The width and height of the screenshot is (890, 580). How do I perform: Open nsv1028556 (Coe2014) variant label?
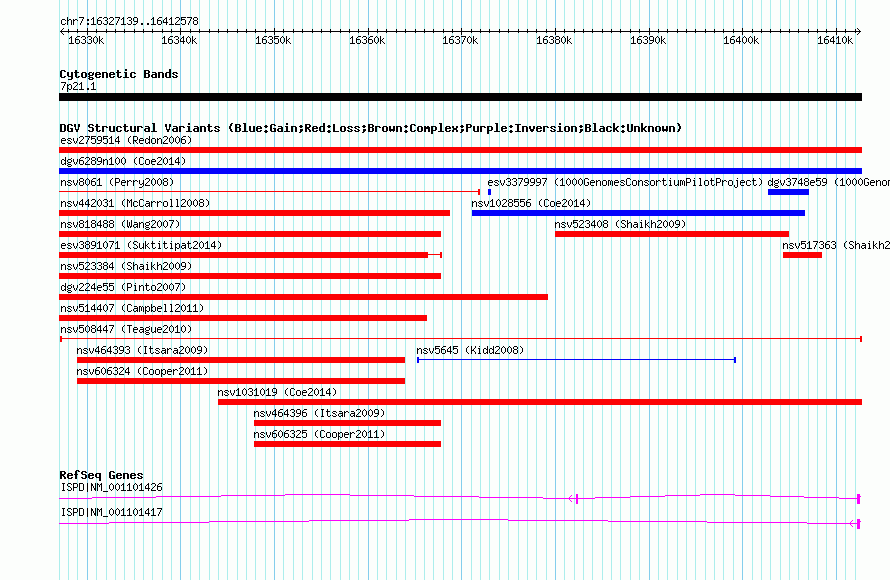(531, 203)
